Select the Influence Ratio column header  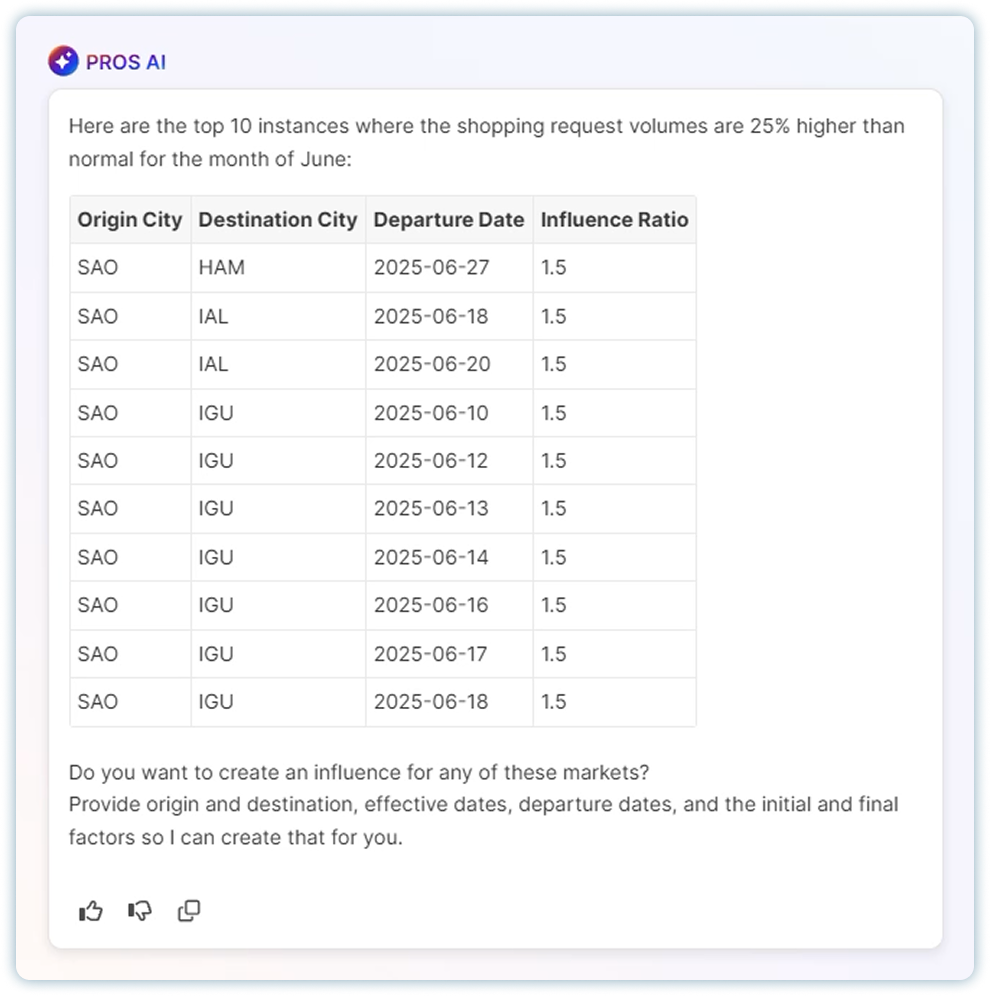[x=615, y=220]
